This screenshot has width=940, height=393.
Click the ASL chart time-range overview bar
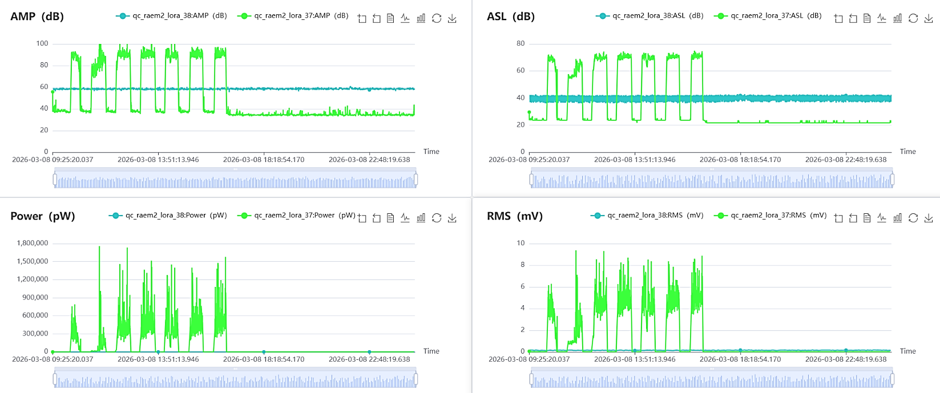[x=712, y=179]
